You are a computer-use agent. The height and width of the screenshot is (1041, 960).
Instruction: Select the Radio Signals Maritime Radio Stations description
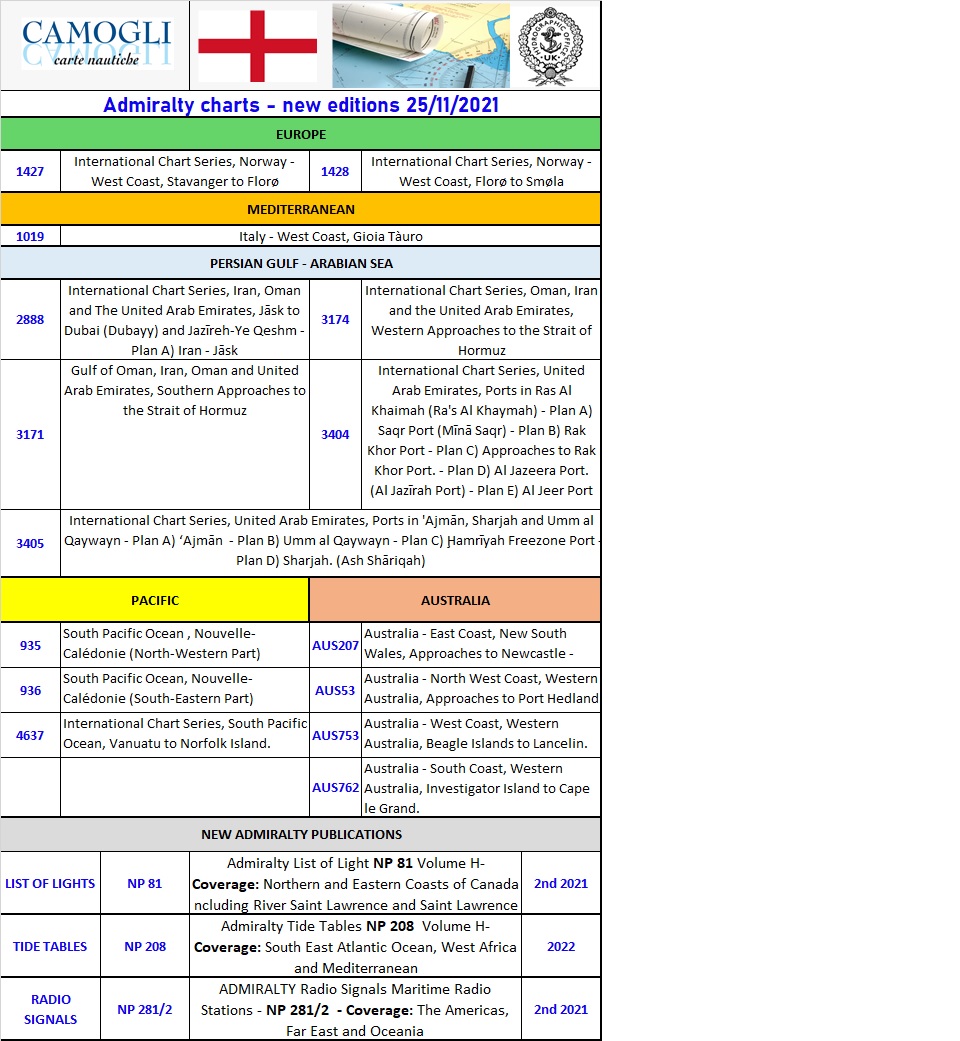click(x=355, y=1010)
